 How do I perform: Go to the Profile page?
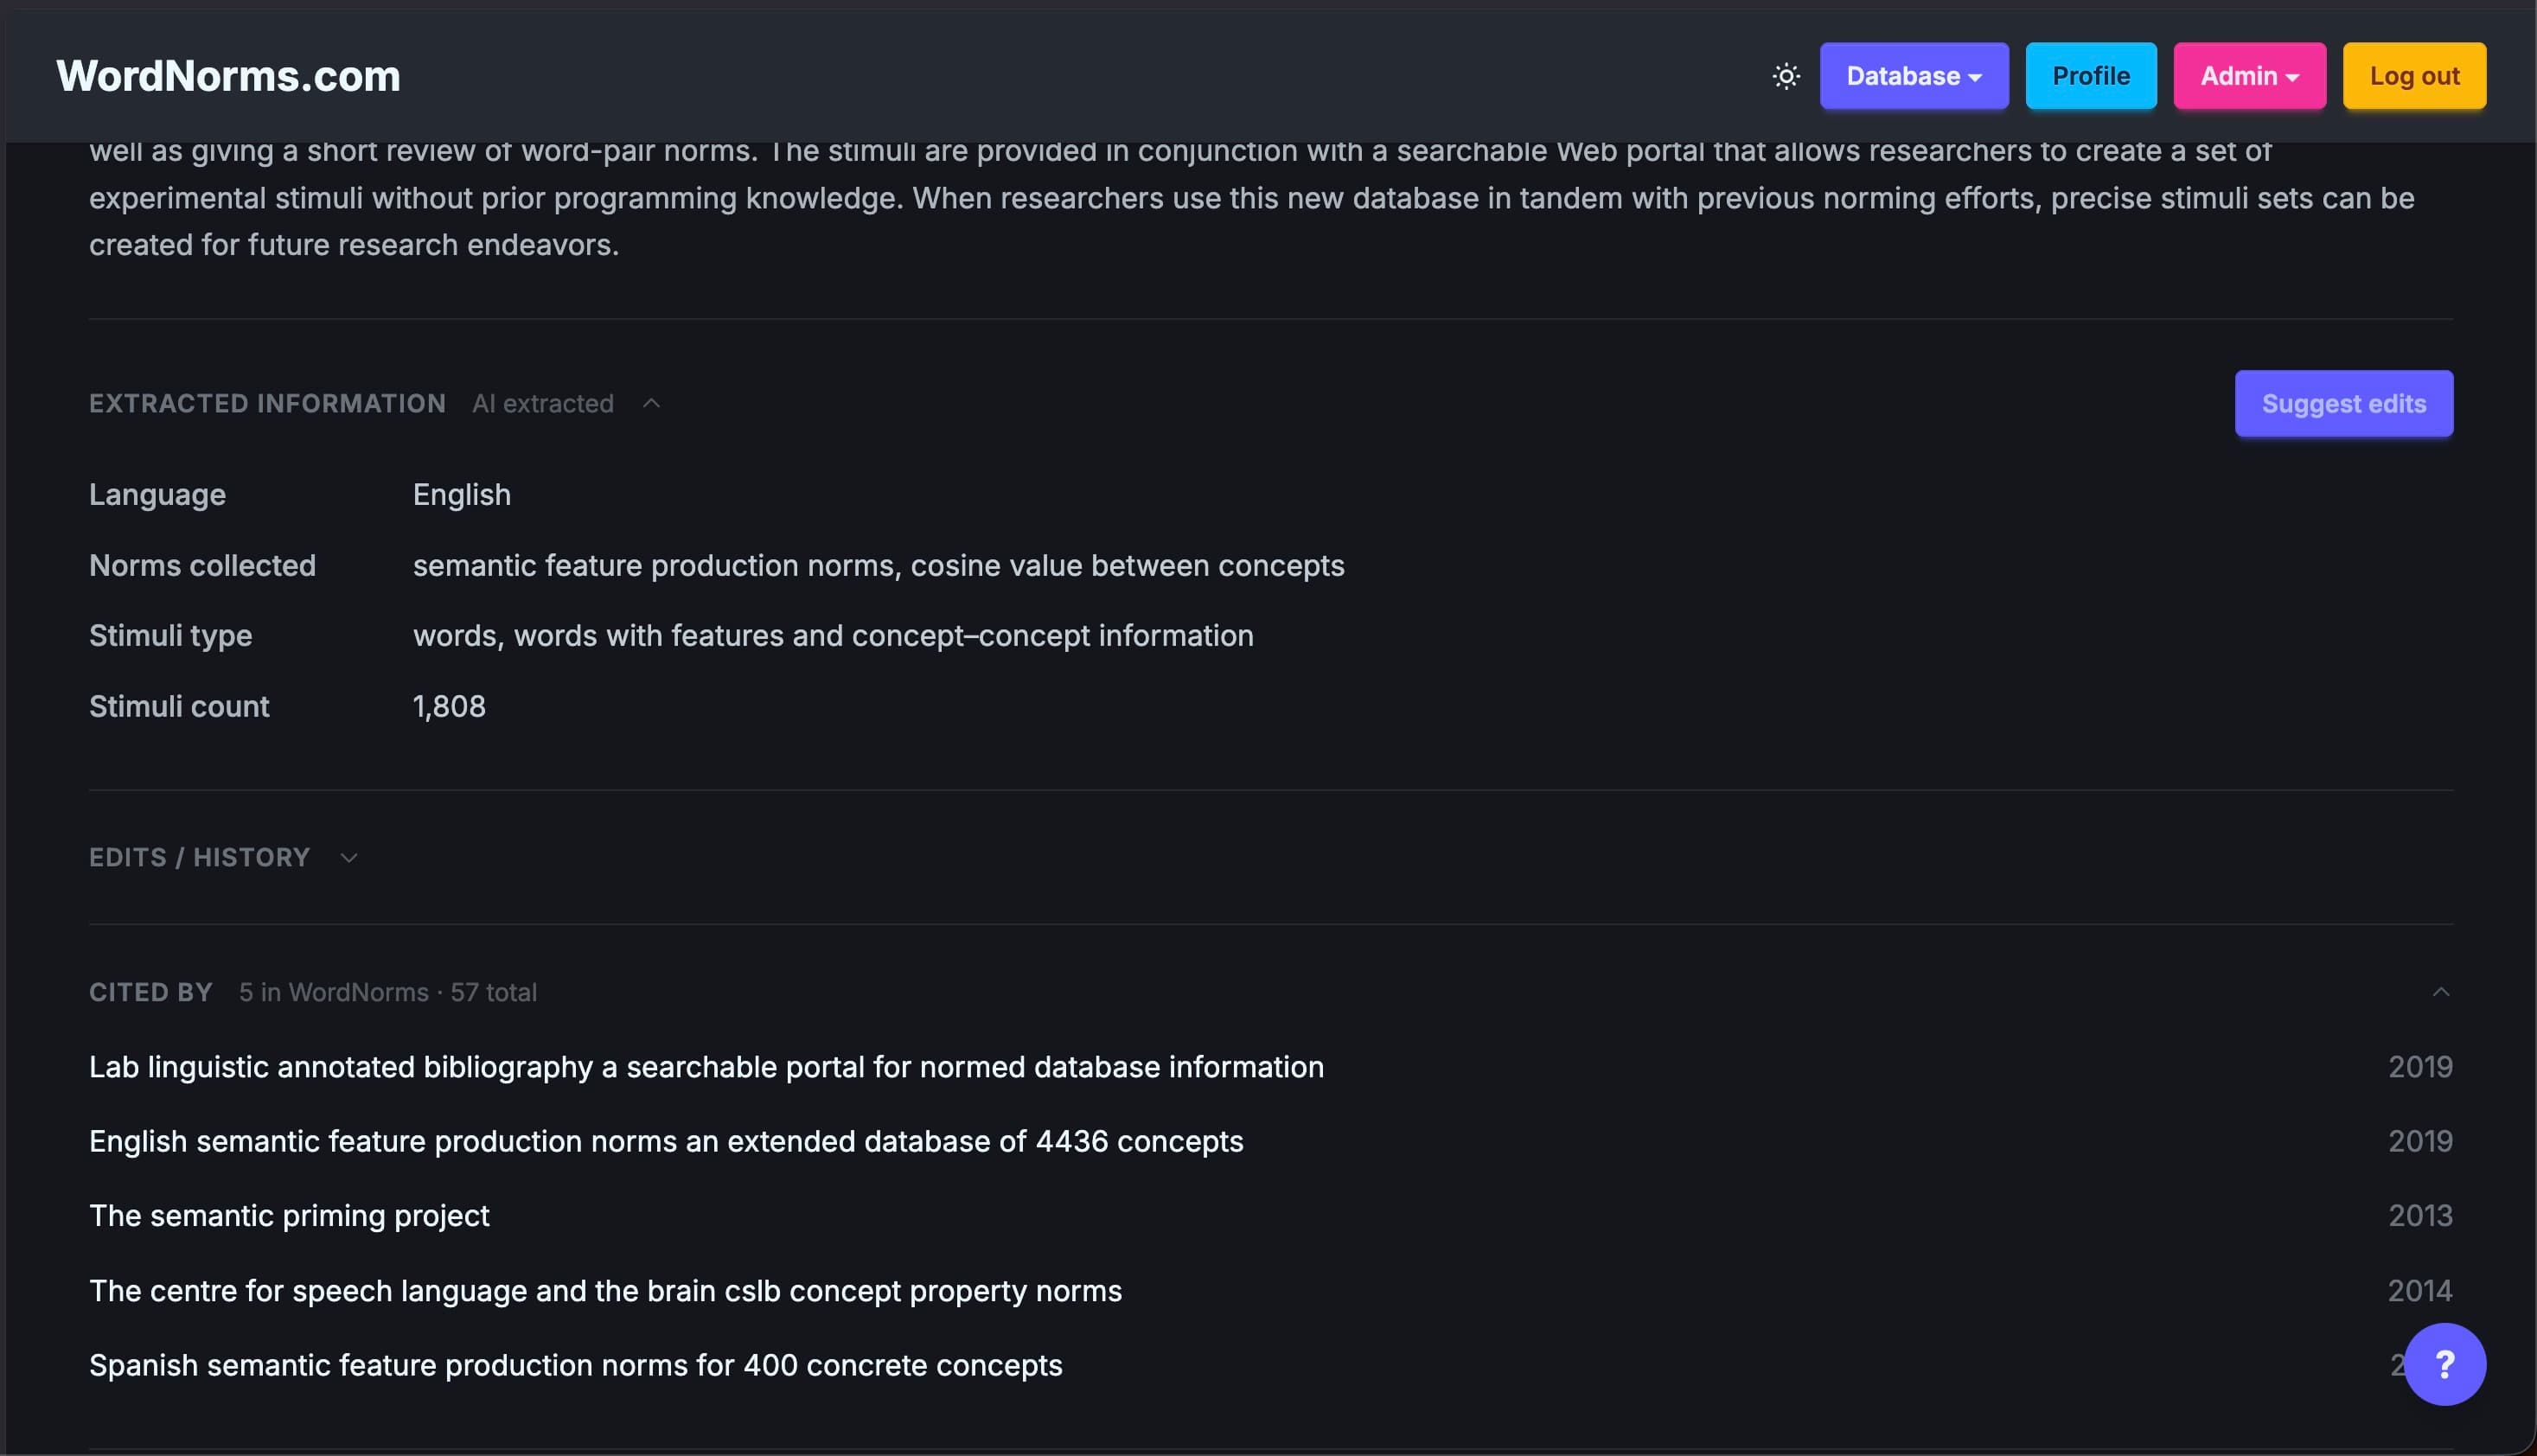point(2091,76)
